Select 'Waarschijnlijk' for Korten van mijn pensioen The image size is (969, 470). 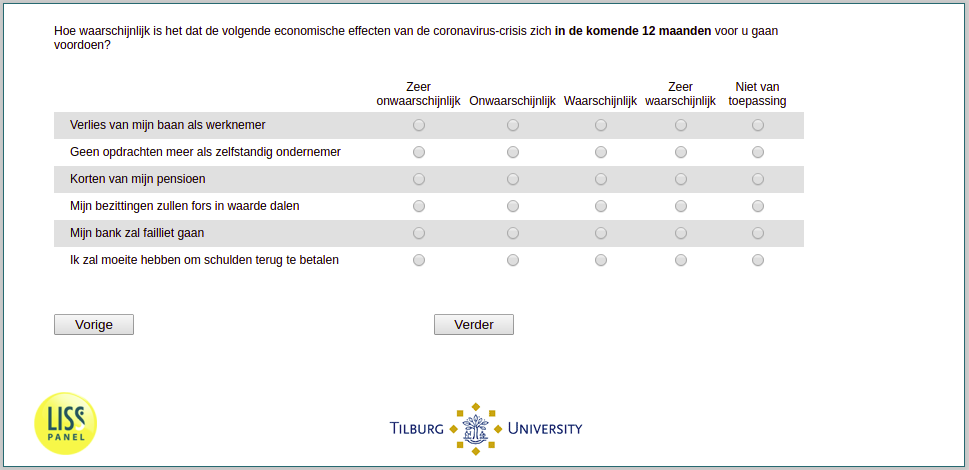[x=601, y=179]
